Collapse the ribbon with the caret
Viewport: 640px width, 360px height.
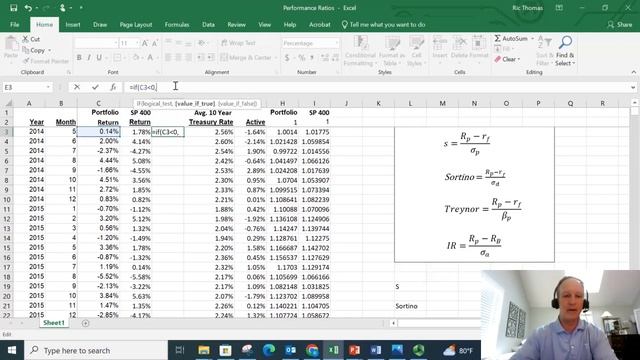[633, 72]
